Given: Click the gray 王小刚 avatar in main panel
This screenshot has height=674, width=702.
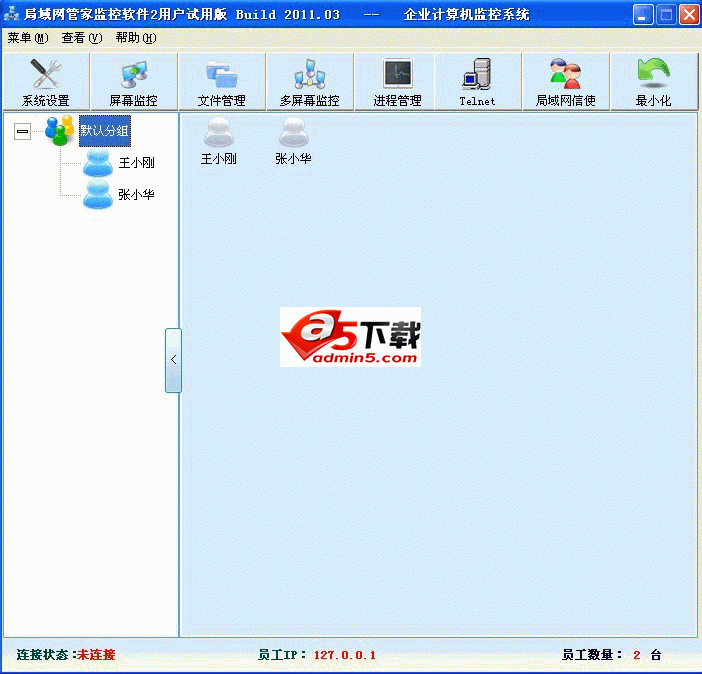Looking at the screenshot, I should (x=218, y=132).
